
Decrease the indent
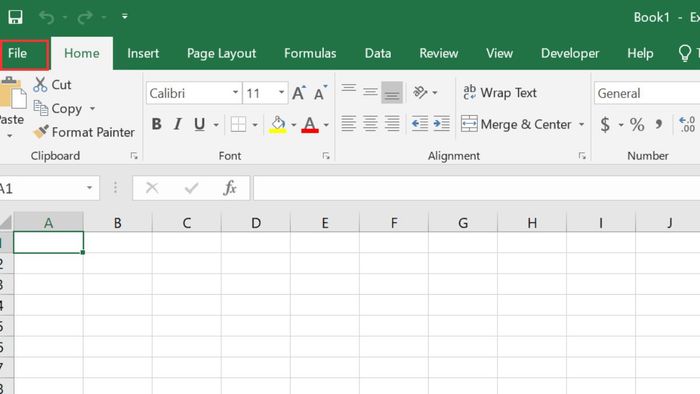click(420, 124)
